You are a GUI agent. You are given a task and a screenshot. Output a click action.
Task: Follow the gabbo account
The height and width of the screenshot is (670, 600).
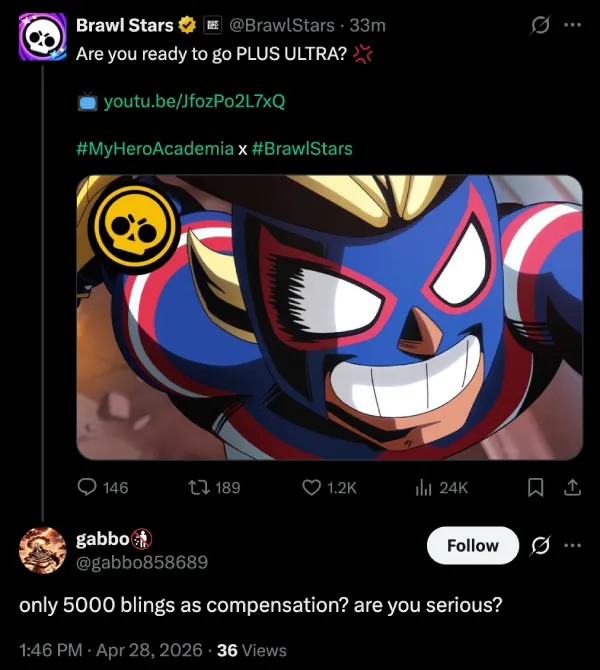(x=472, y=545)
